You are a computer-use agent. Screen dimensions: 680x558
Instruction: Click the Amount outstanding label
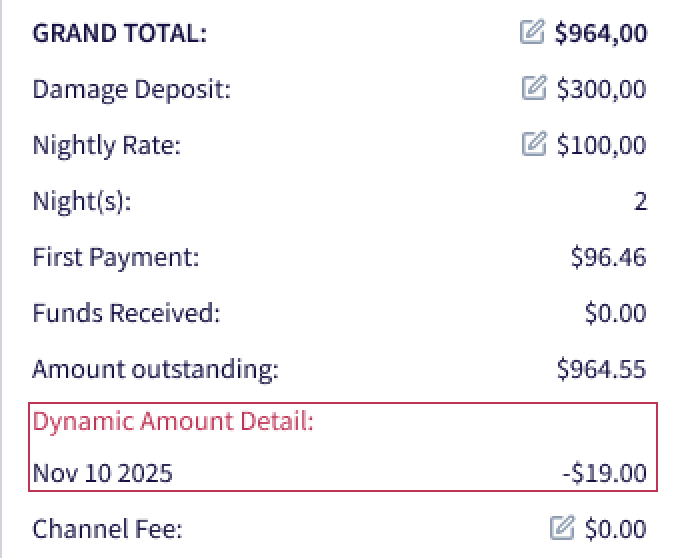coord(155,369)
